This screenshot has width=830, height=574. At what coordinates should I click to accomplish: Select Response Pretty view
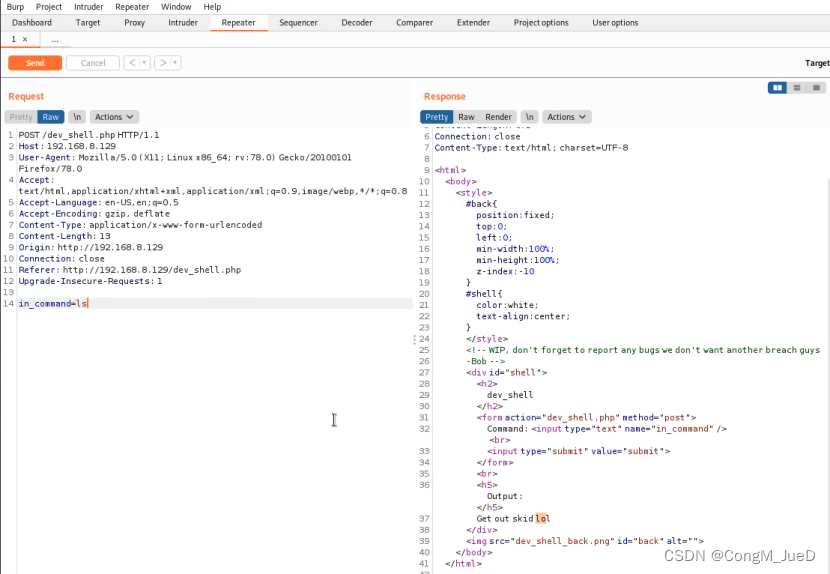coord(437,117)
